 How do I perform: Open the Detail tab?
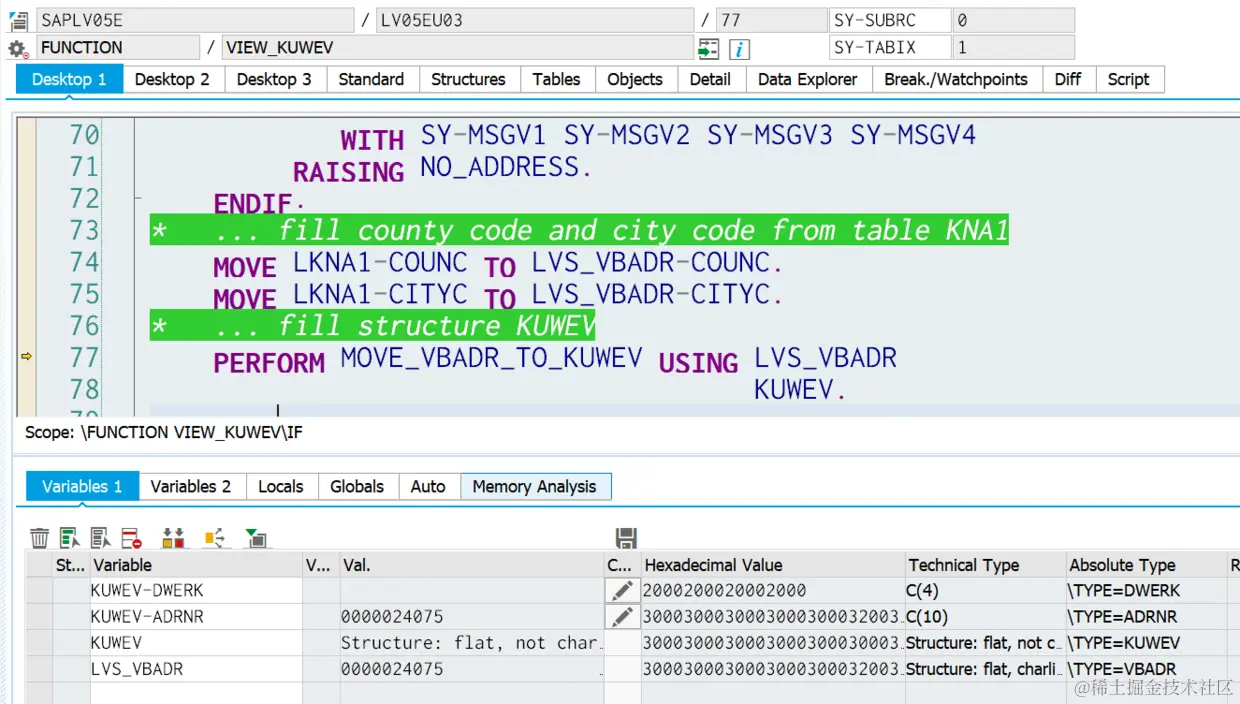[x=710, y=79]
